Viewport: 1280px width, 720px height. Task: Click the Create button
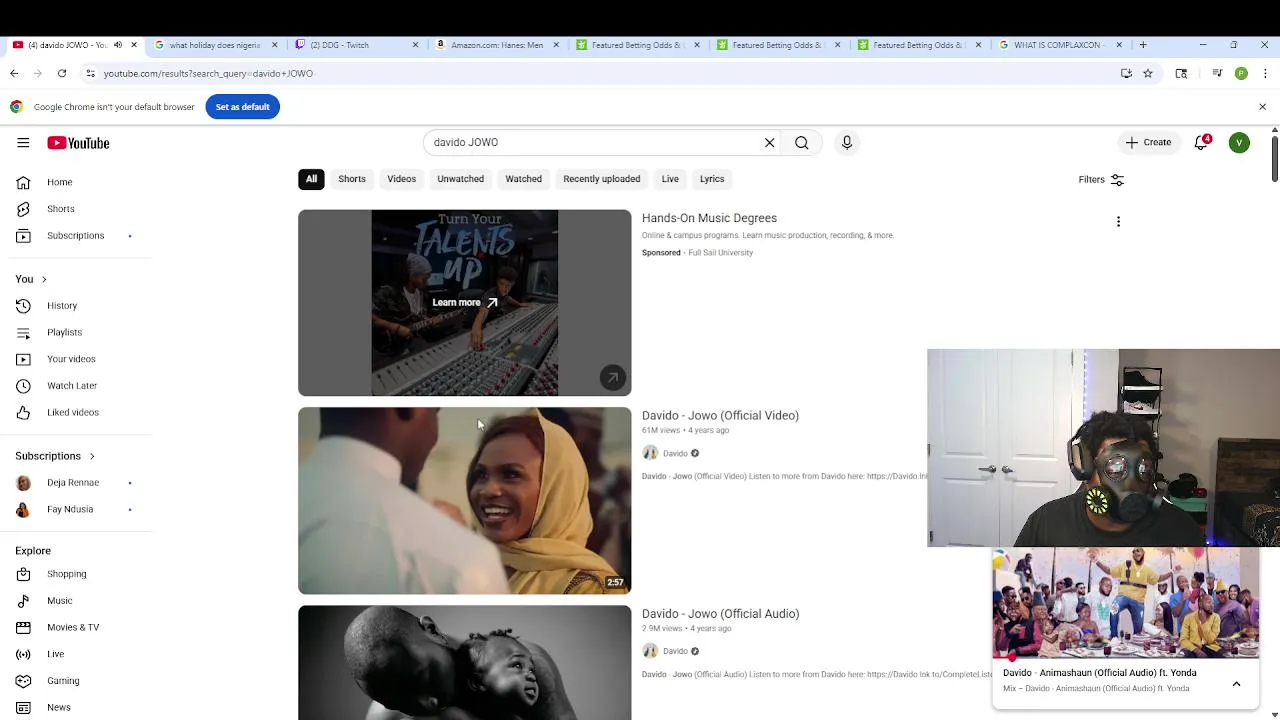click(x=1148, y=143)
